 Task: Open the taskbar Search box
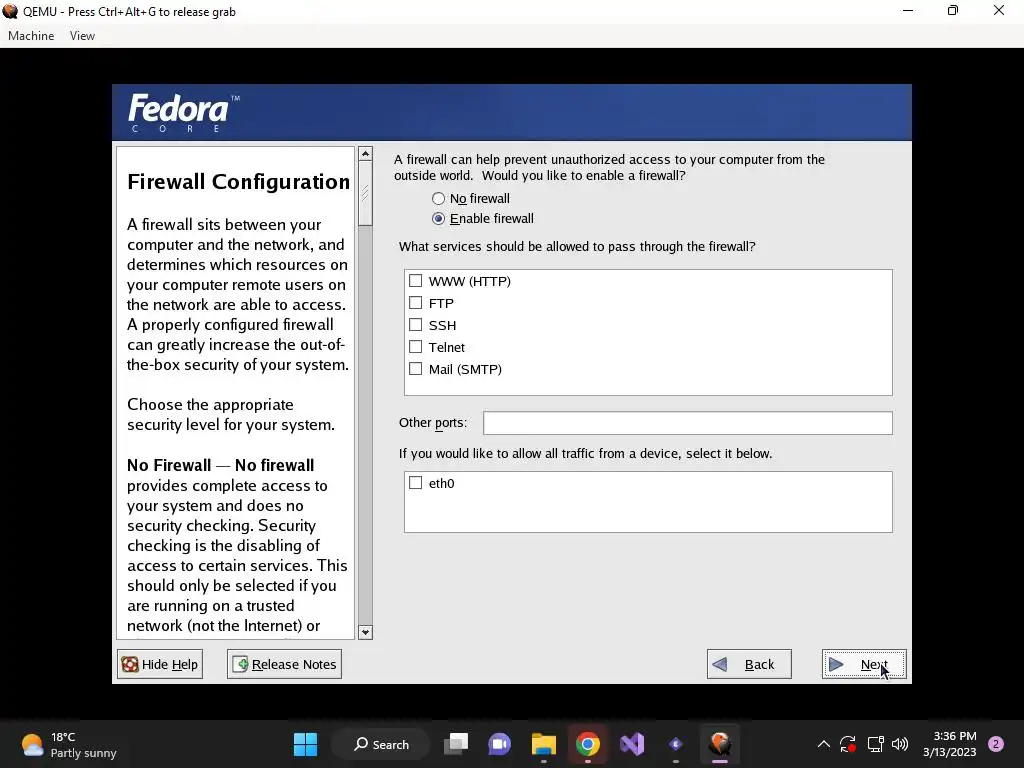coord(381,744)
